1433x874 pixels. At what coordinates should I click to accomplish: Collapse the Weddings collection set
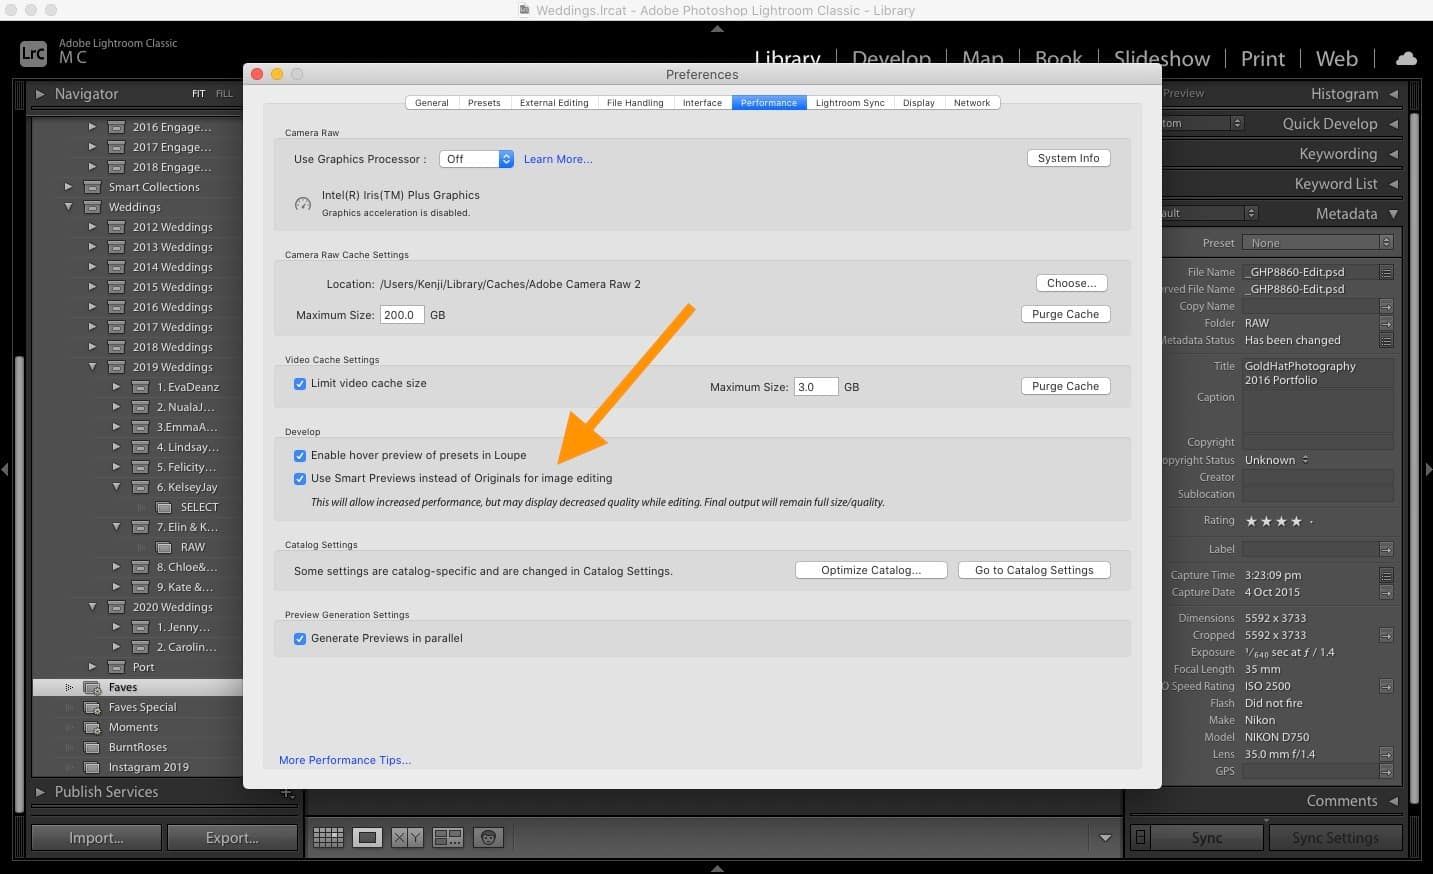(x=68, y=207)
